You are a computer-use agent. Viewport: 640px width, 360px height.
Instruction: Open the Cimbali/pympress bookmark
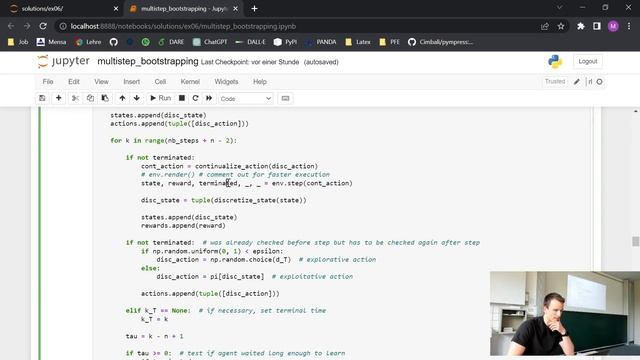pyautogui.click(x=440, y=42)
